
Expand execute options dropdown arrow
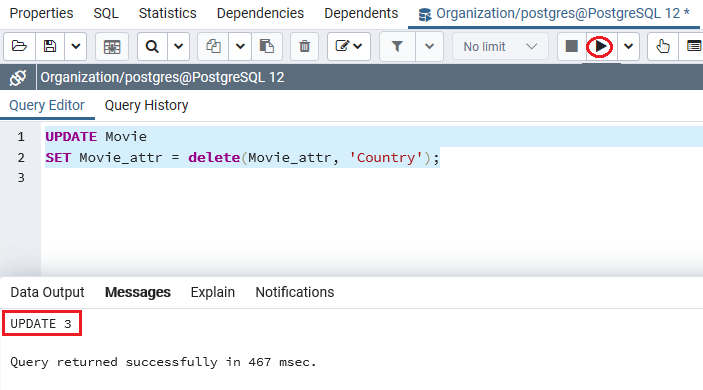click(x=628, y=46)
